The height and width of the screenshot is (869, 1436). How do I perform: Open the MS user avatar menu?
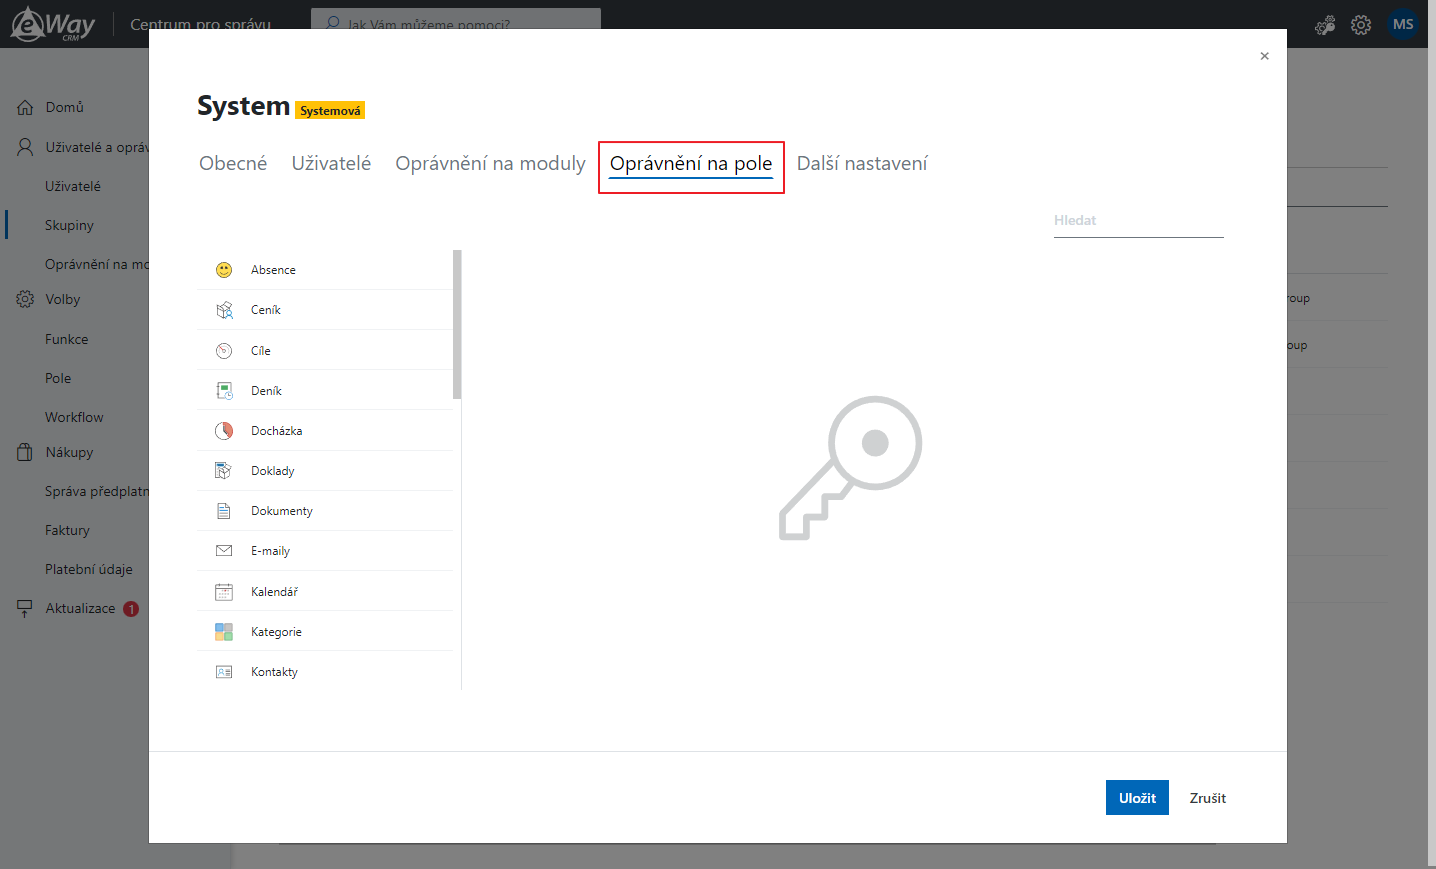point(1403,24)
